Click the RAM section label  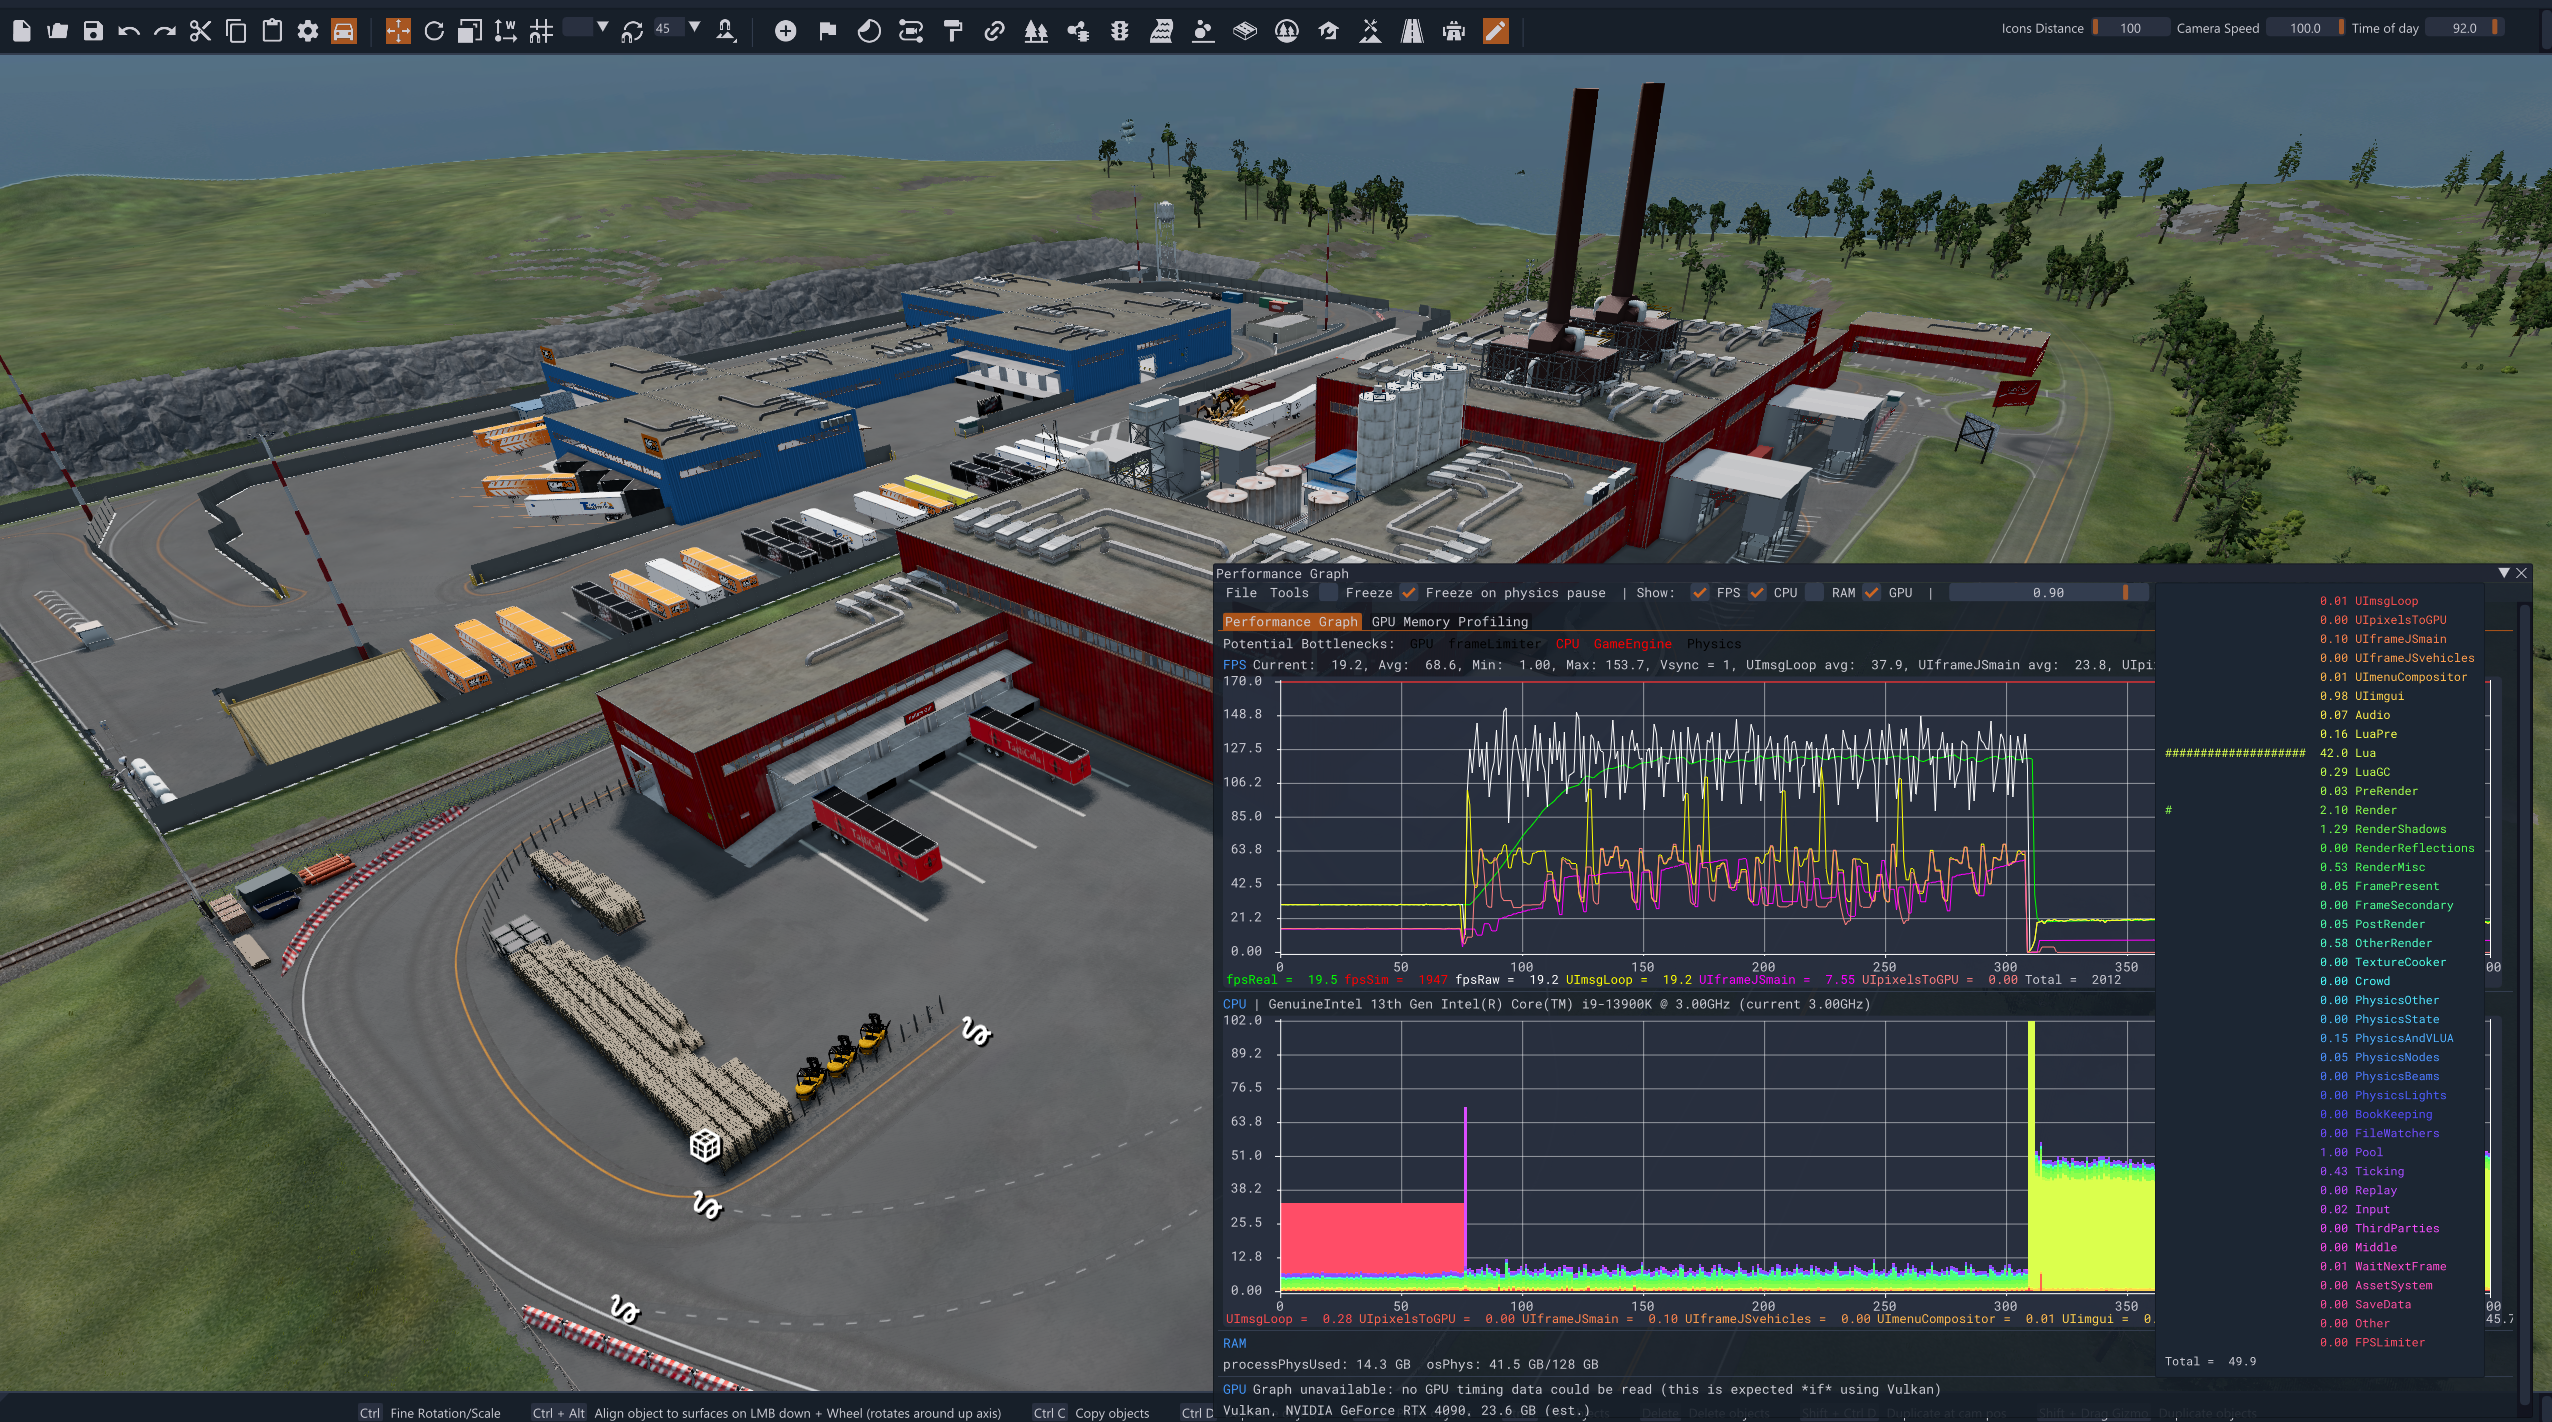coord(1235,1344)
